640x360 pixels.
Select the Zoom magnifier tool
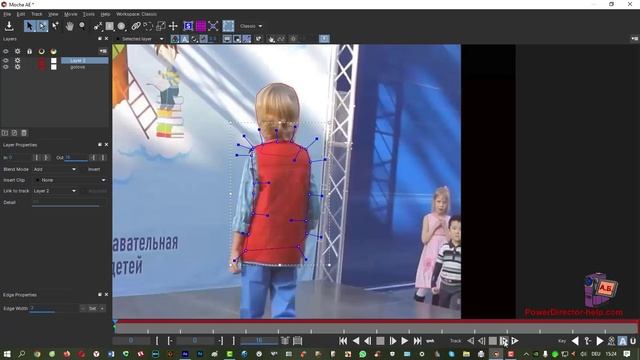pos(82,26)
